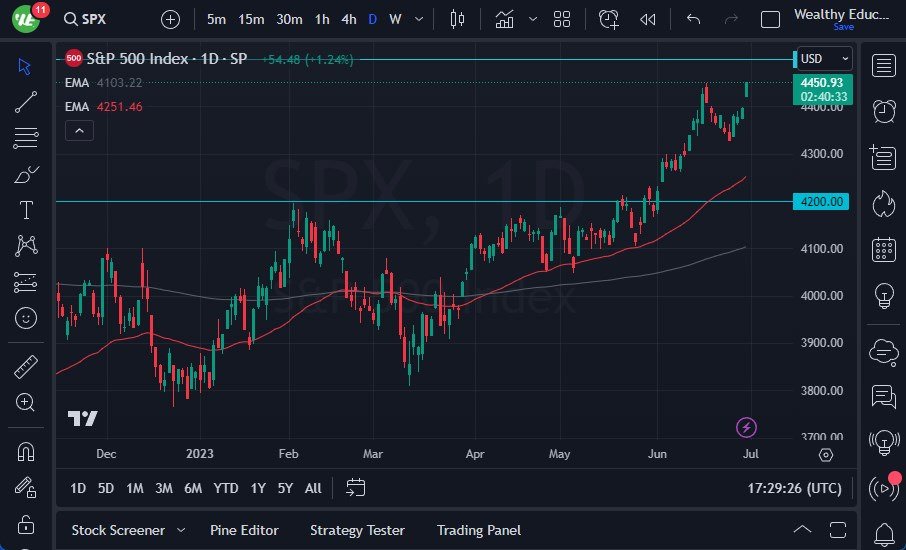The width and height of the screenshot is (906, 550).
Task: Pick the ruler measure tool
Action: [26, 367]
